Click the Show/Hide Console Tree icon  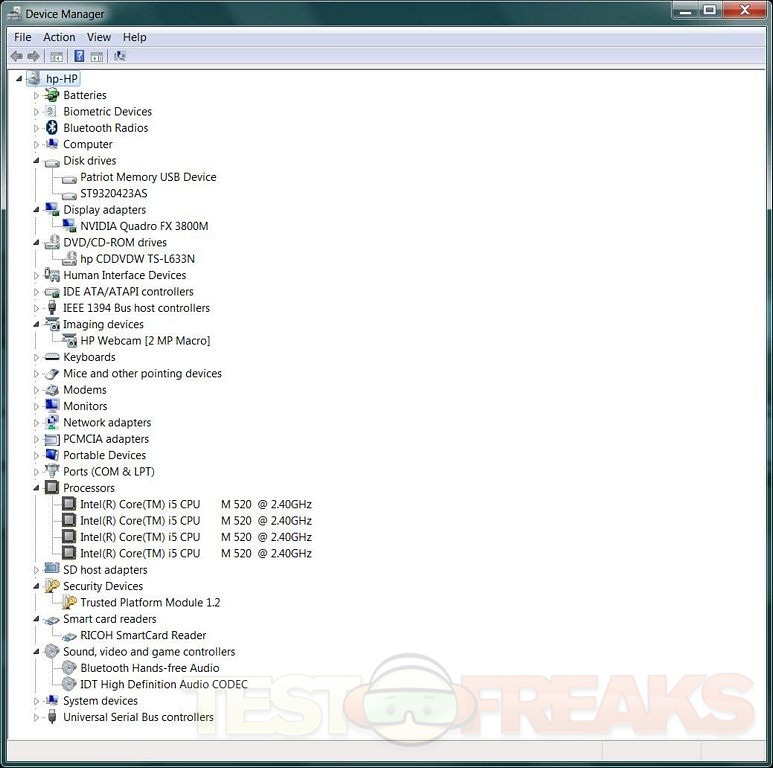[x=57, y=57]
